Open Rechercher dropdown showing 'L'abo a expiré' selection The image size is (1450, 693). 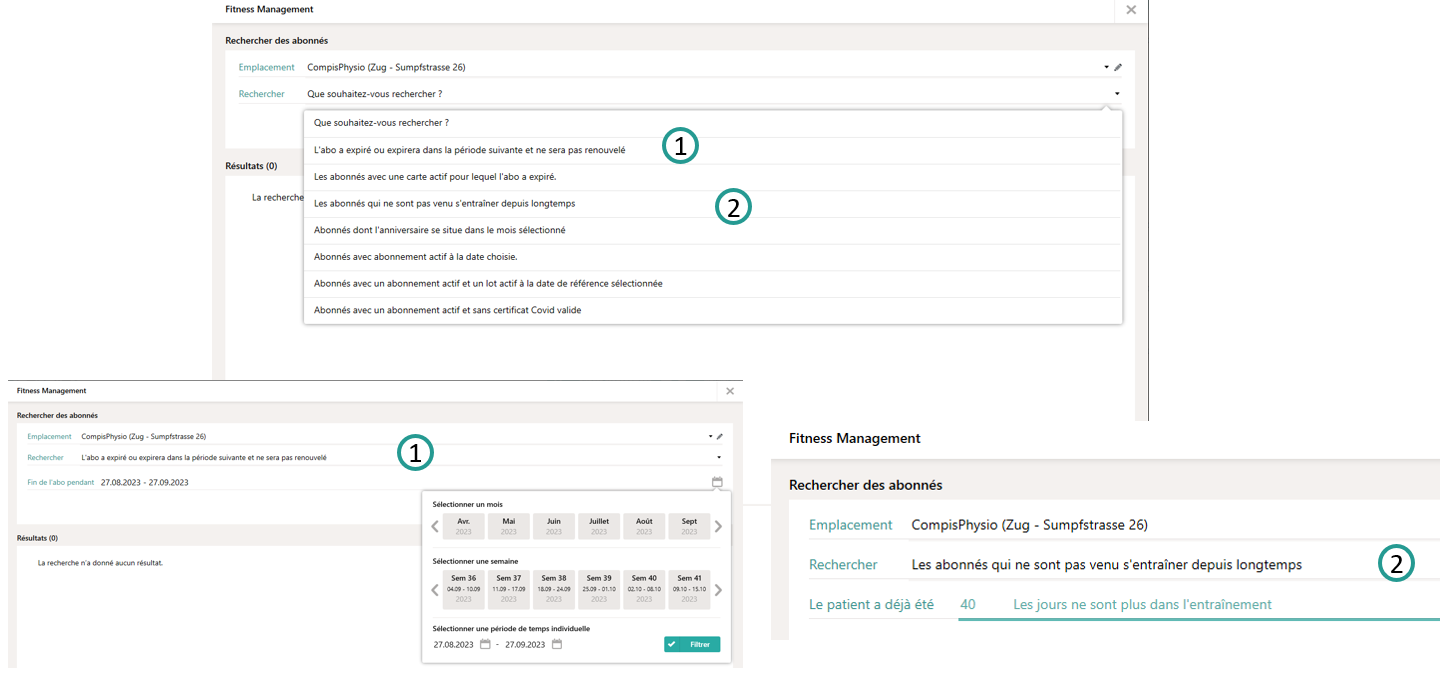tap(718, 458)
